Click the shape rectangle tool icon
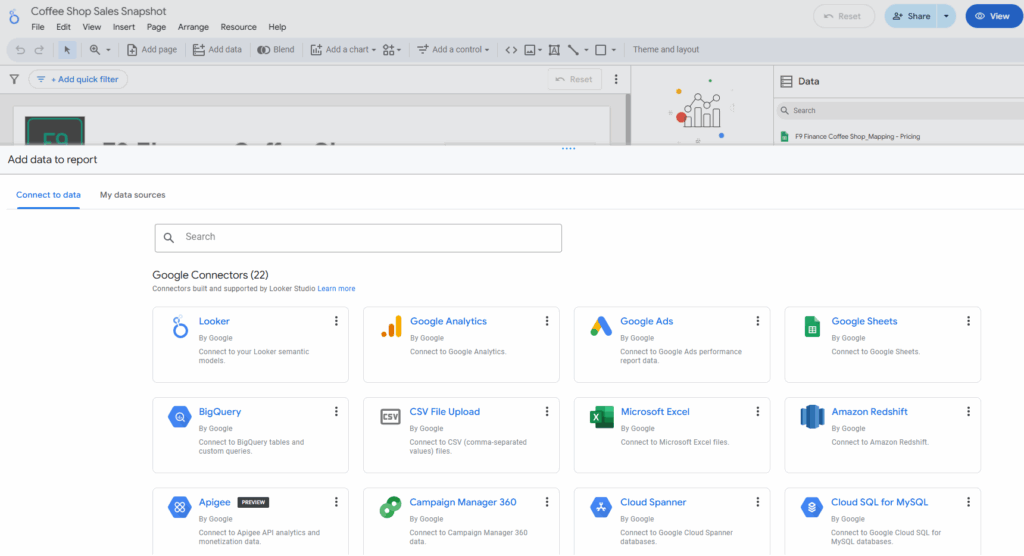The width and height of the screenshot is (1024, 556). coord(601,50)
